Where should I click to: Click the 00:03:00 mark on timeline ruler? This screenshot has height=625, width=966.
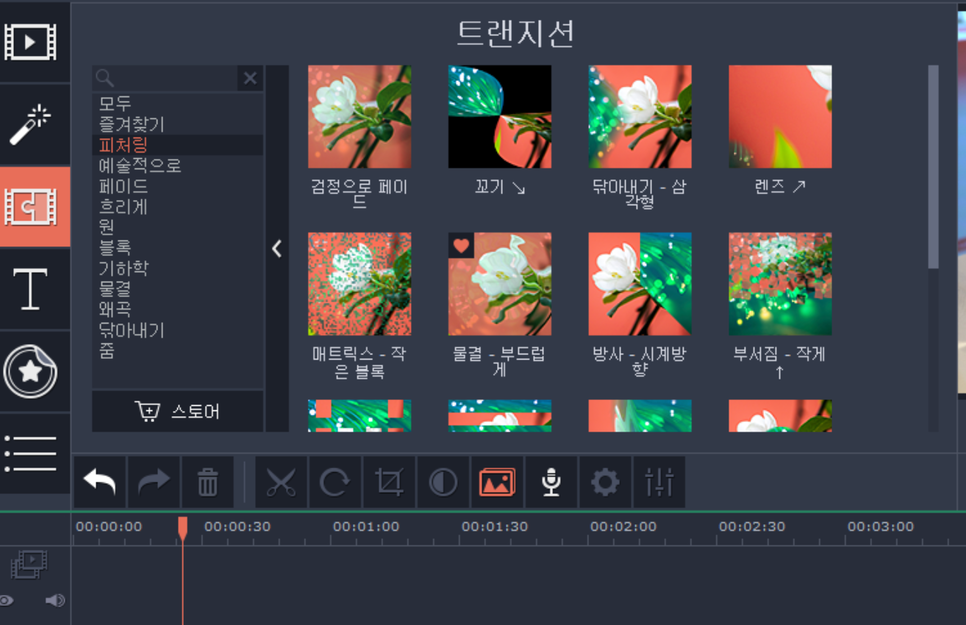880,527
